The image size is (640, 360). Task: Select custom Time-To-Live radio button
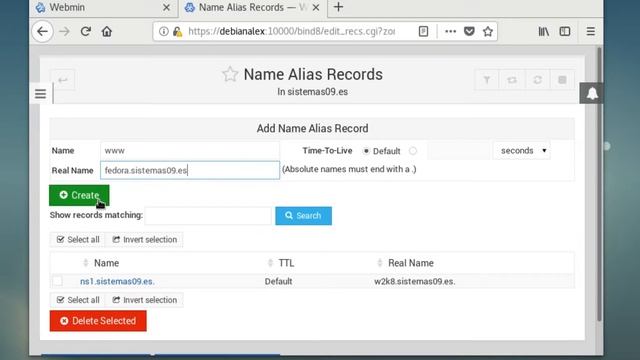pos(413,151)
